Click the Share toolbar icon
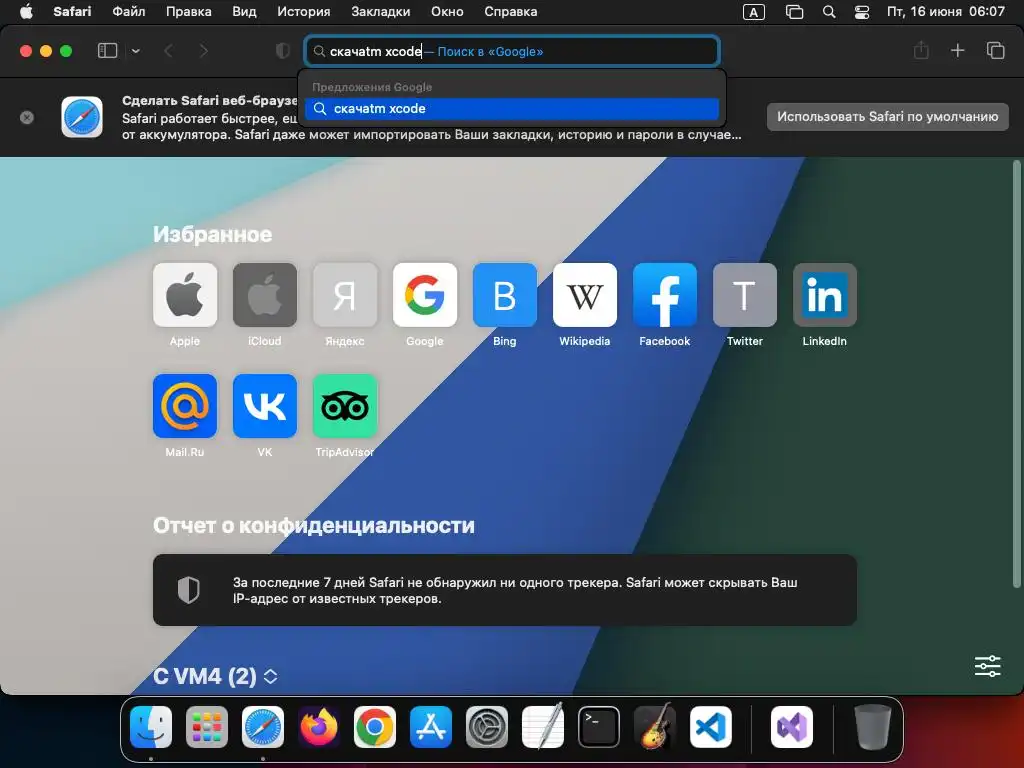Image resolution: width=1024 pixels, height=768 pixels. (921, 50)
